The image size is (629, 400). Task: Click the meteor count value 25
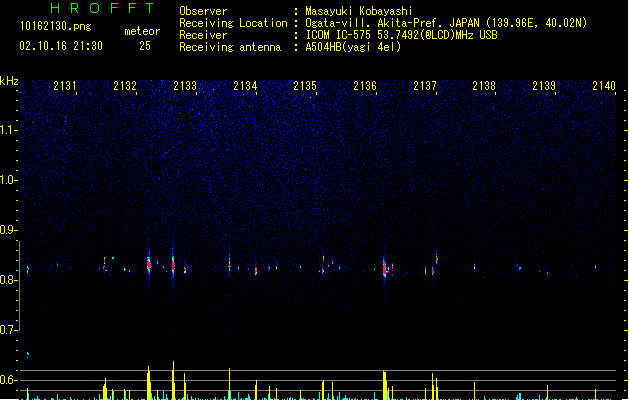[x=145, y=46]
